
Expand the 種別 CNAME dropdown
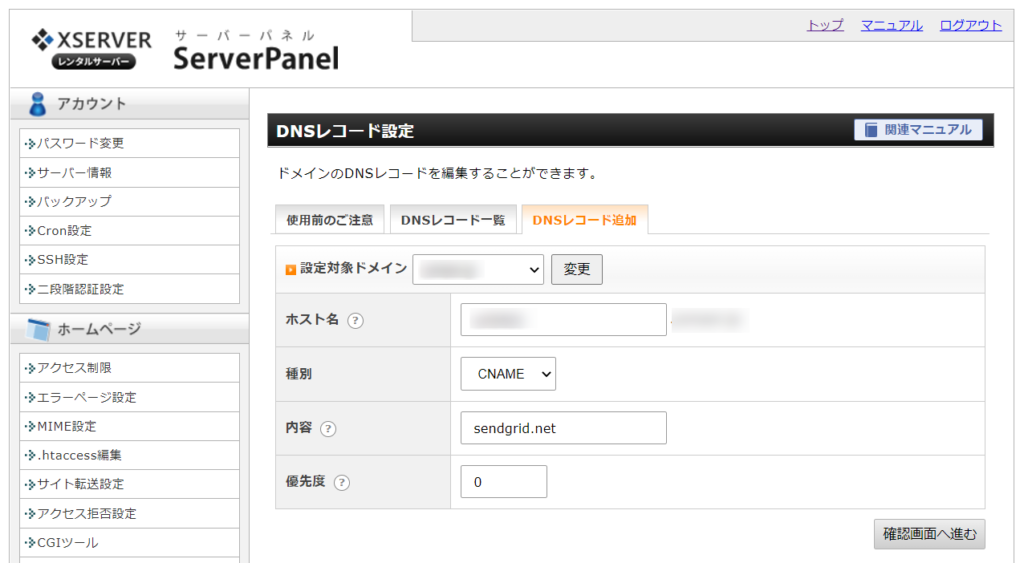click(508, 374)
